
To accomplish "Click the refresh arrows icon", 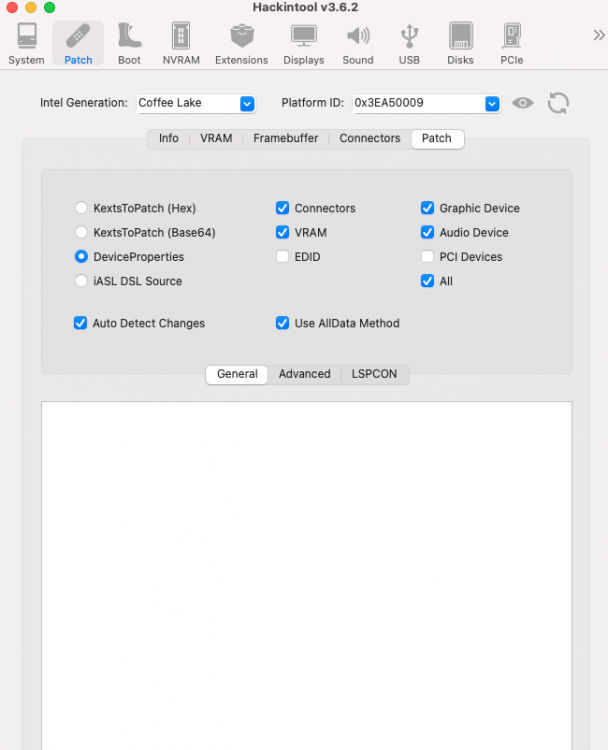I will point(558,103).
